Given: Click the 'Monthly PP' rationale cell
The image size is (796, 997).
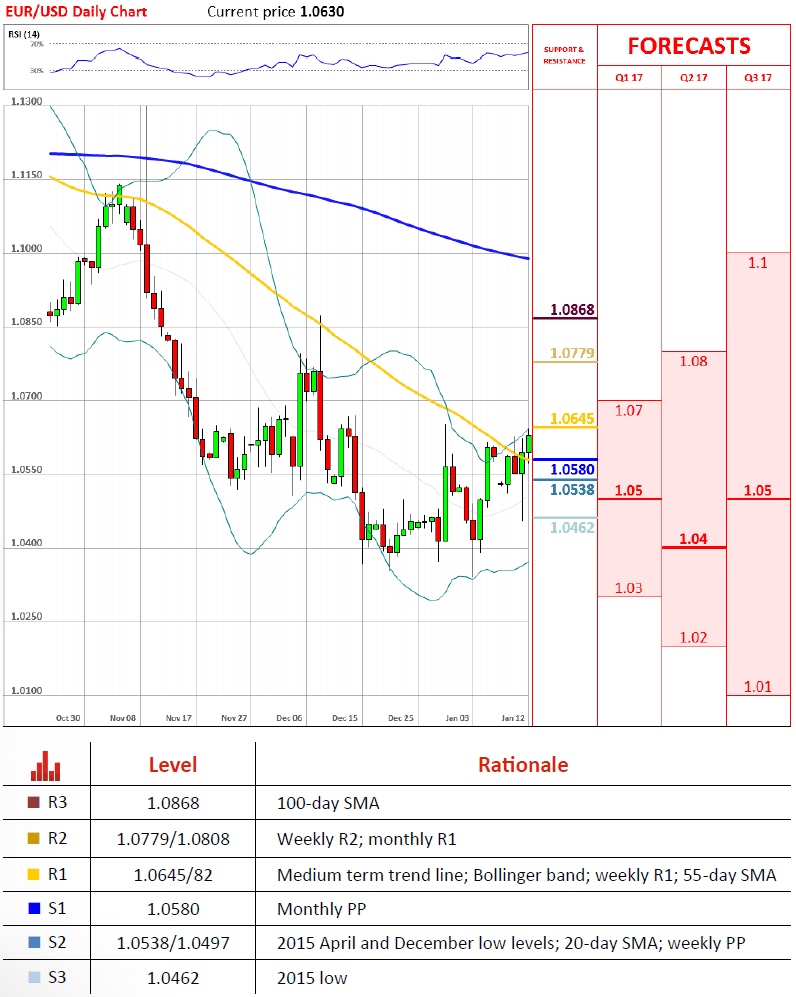Looking at the screenshot, I should point(322,909).
